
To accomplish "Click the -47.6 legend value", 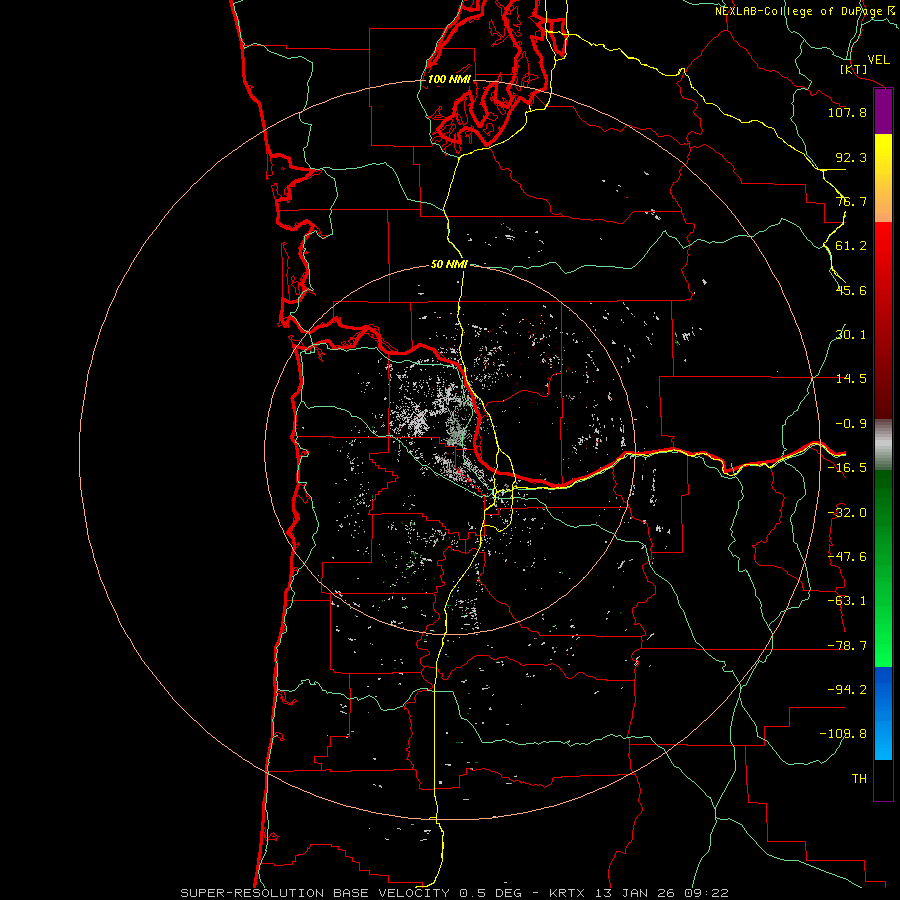I will point(847,557).
